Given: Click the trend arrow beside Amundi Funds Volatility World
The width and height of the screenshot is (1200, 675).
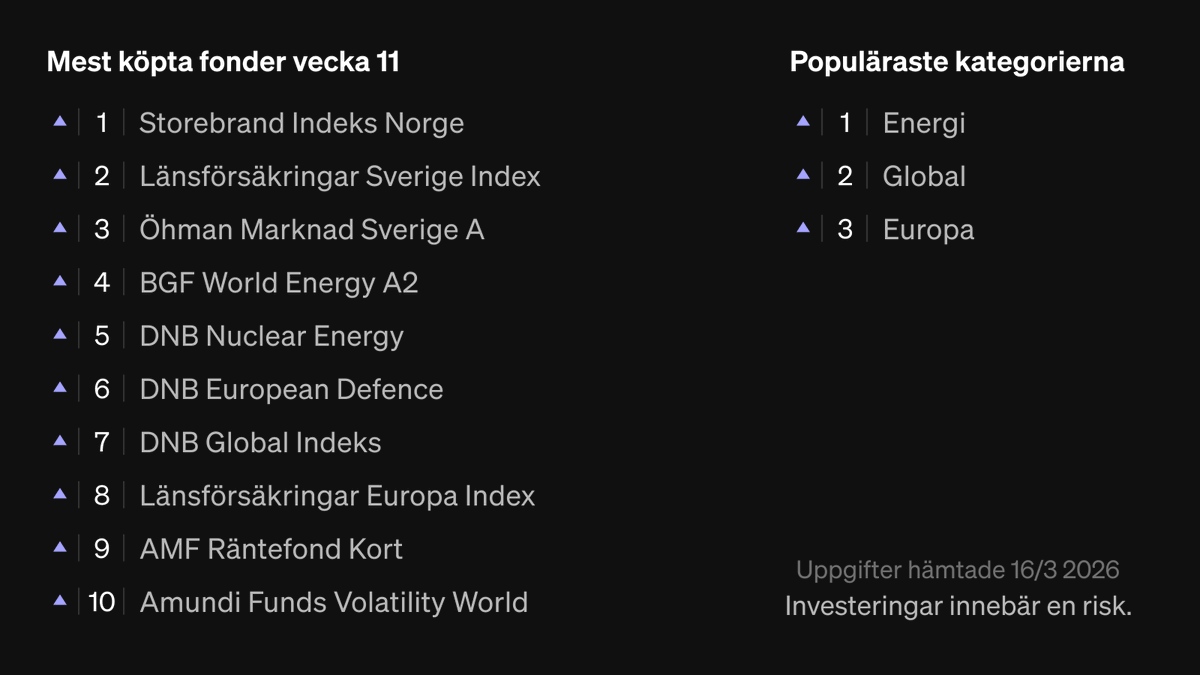Looking at the screenshot, I should tap(60, 600).
